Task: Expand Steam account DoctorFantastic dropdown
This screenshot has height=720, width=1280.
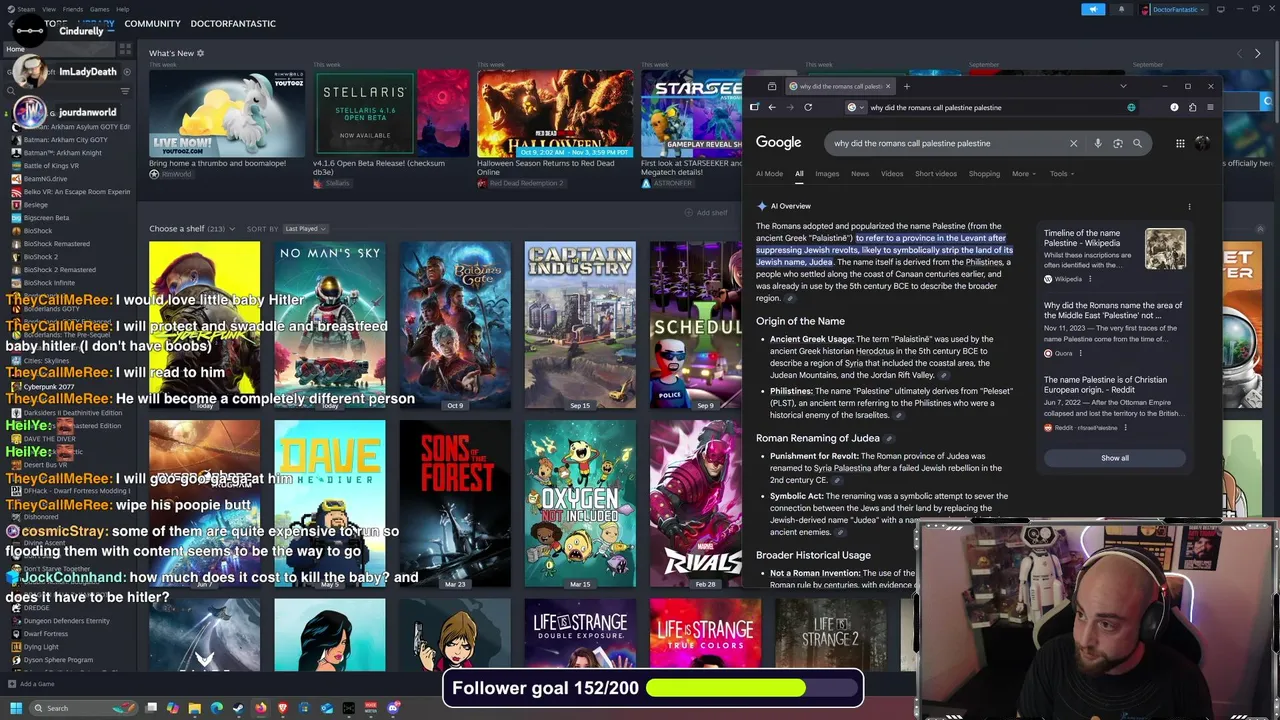Action: point(1179,9)
